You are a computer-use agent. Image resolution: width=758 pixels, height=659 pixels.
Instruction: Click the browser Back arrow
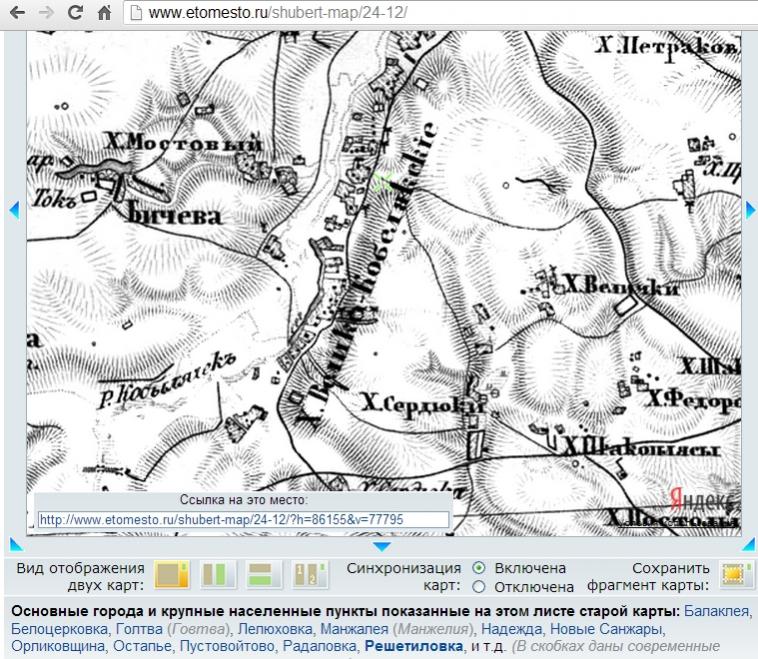[17, 15]
